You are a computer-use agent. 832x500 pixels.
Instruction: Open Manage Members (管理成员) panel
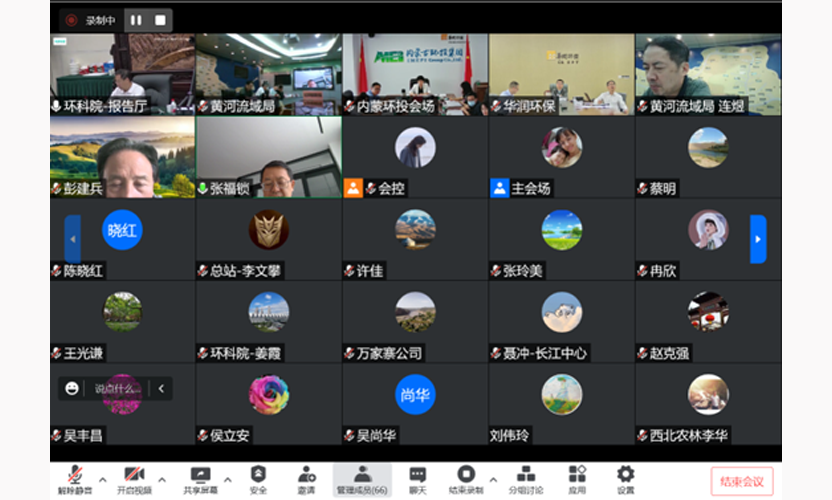tap(361, 476)
